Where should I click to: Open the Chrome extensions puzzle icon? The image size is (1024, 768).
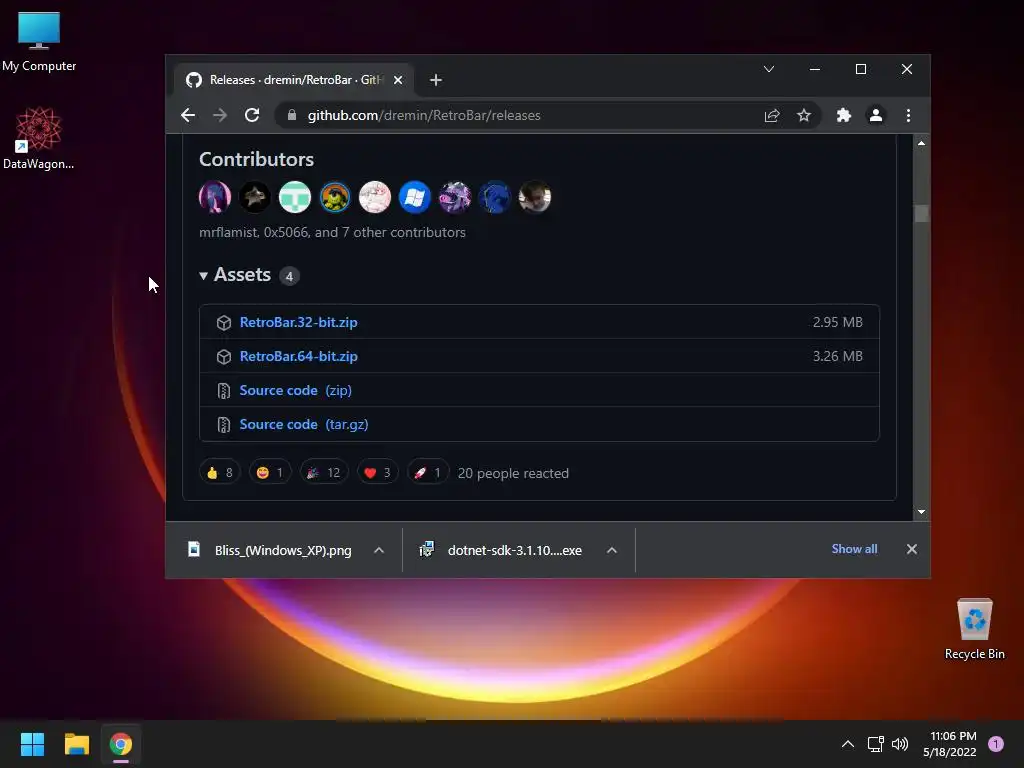tap(844, 116)
